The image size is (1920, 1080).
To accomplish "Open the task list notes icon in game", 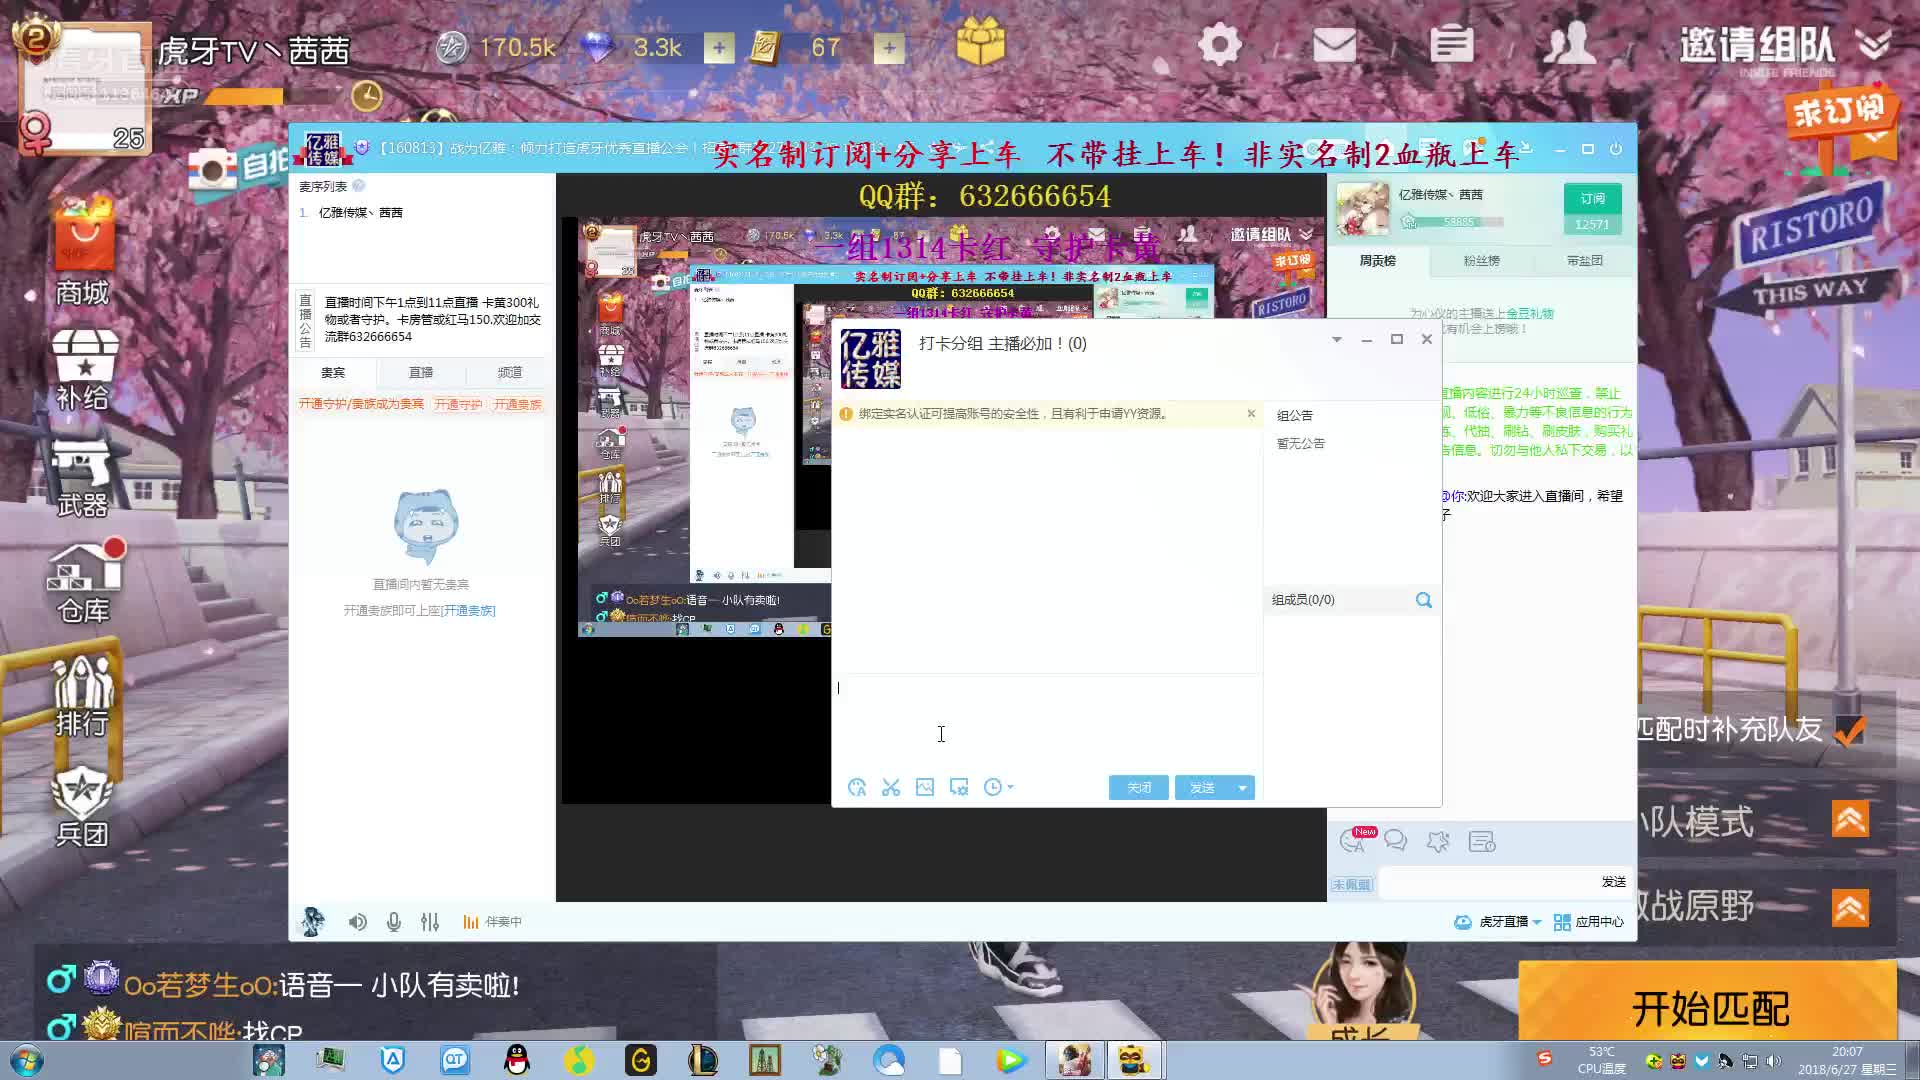I will [x=1451, y=45].
